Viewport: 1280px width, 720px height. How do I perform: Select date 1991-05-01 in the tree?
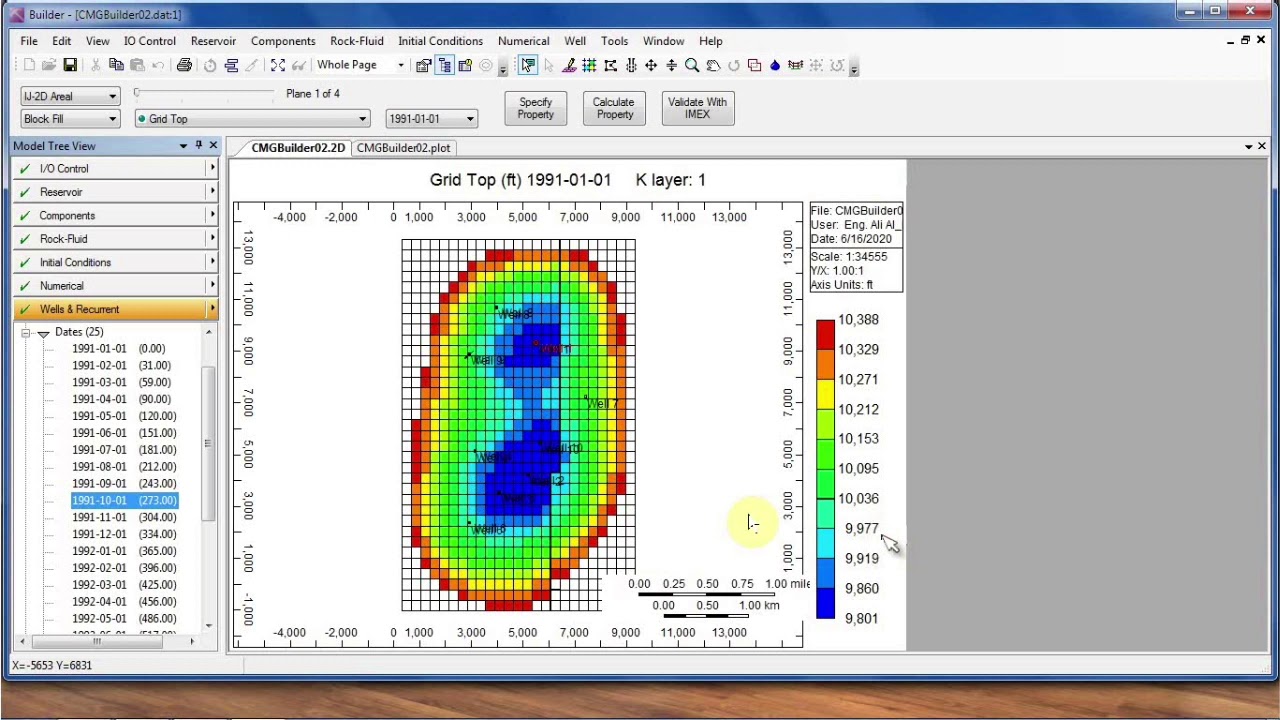tap(124, 416)
